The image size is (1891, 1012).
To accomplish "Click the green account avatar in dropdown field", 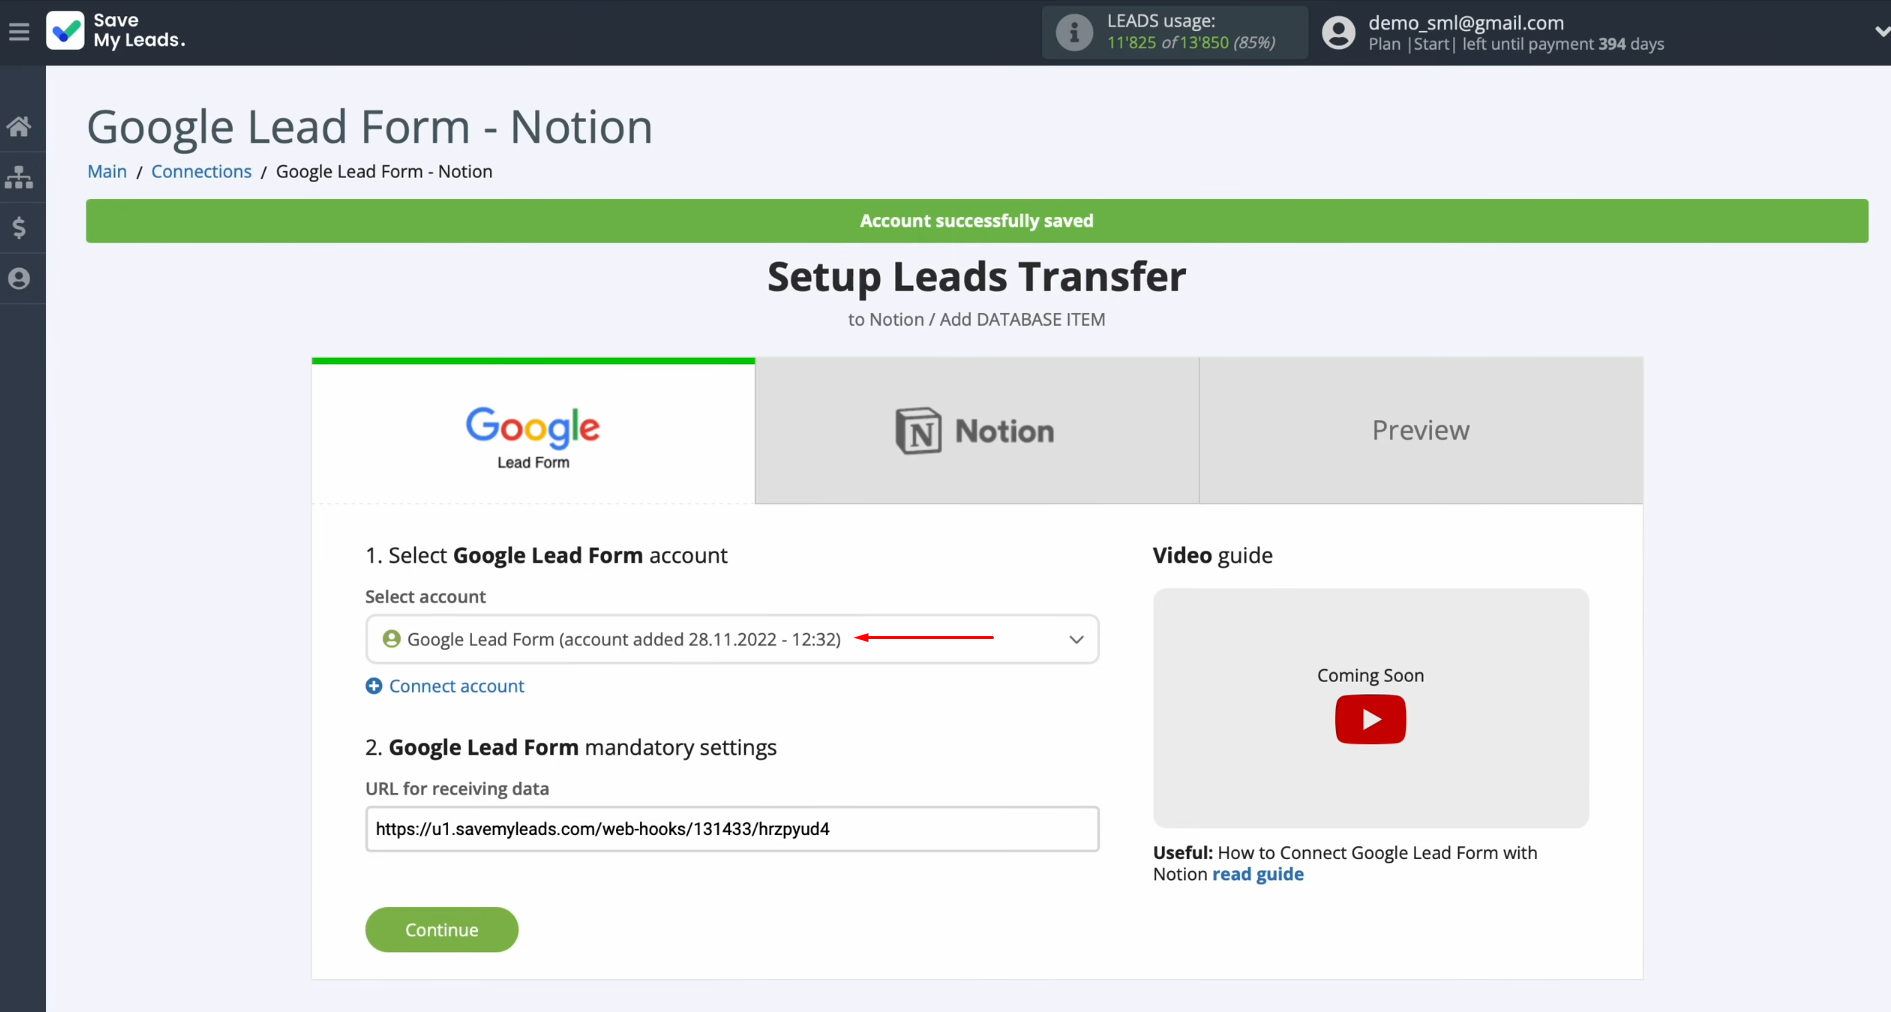I will 392,638.
